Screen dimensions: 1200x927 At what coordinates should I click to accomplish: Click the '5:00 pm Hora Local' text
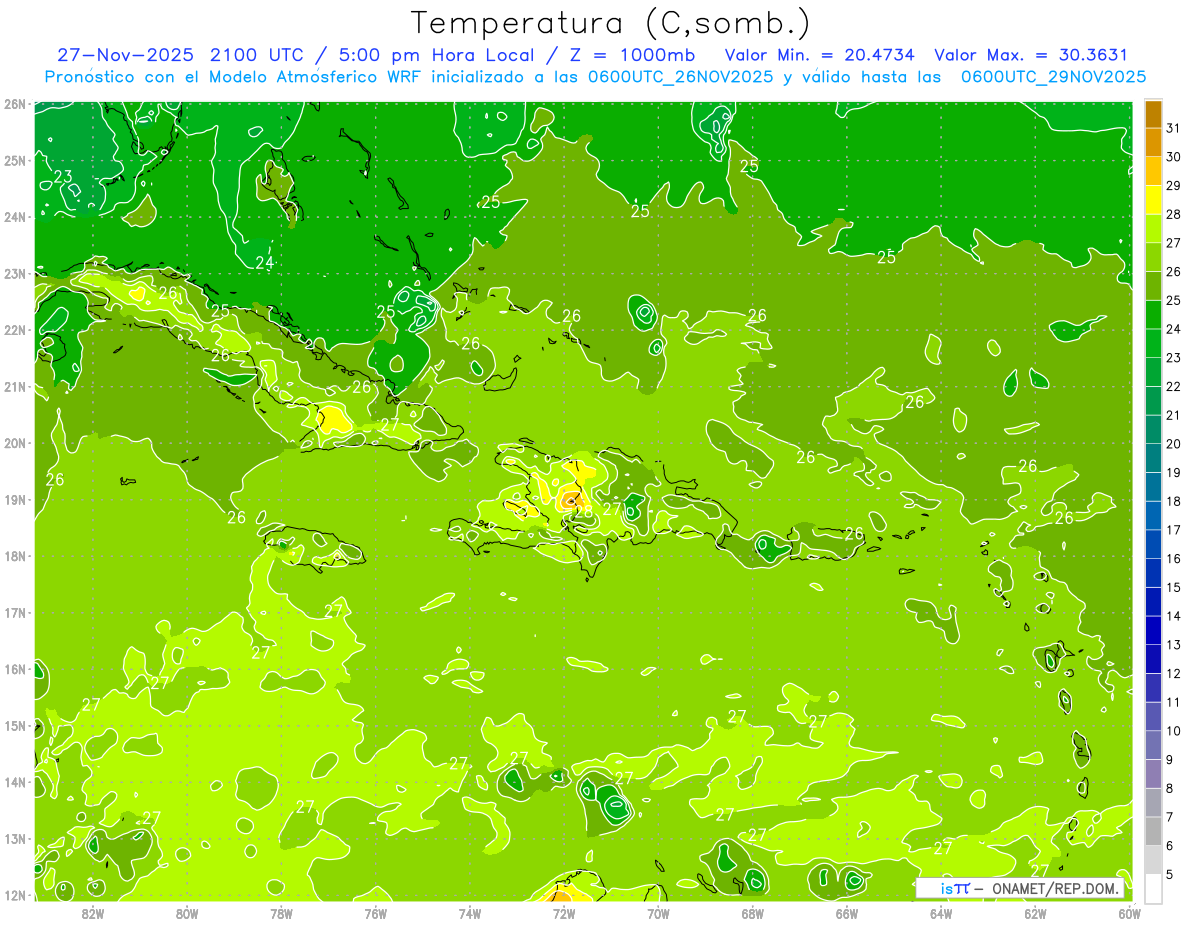433,54
